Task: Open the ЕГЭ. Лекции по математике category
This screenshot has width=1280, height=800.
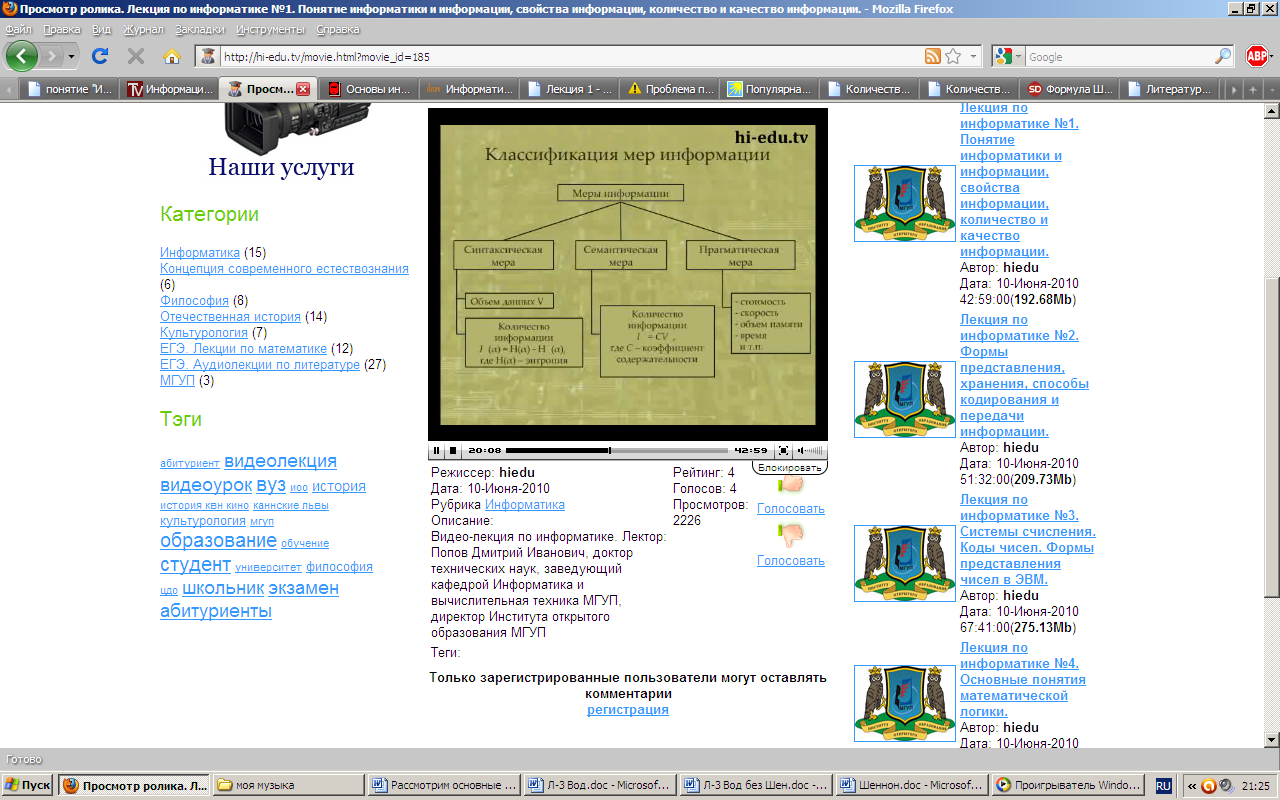Action: click(x=243, y=348)
